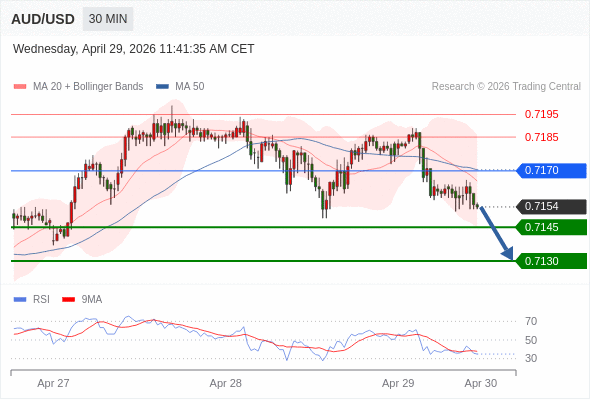Click the pink MA 20 legend swatch
This screenshot has width=590, height=400.
pos(20,87)
